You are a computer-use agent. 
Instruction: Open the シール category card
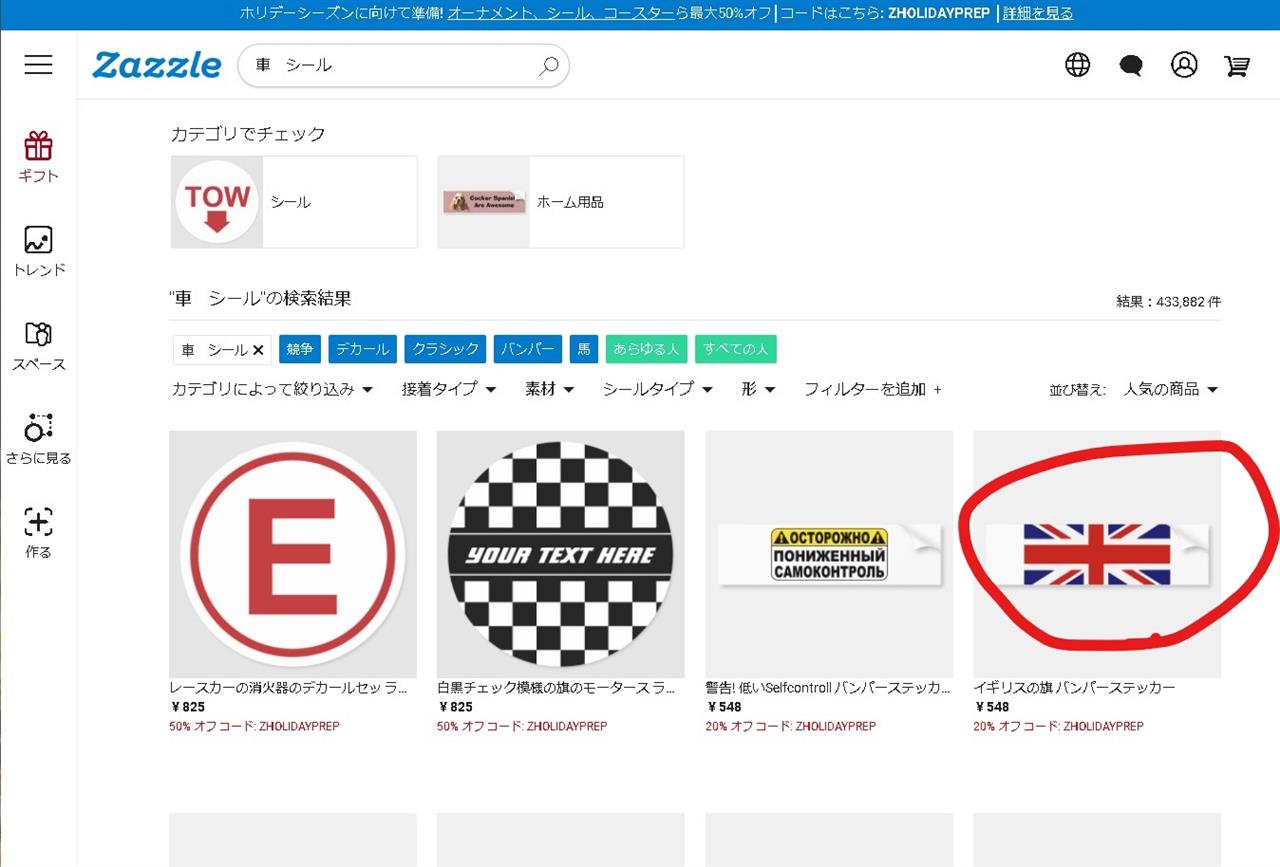[x=294, y=202]
